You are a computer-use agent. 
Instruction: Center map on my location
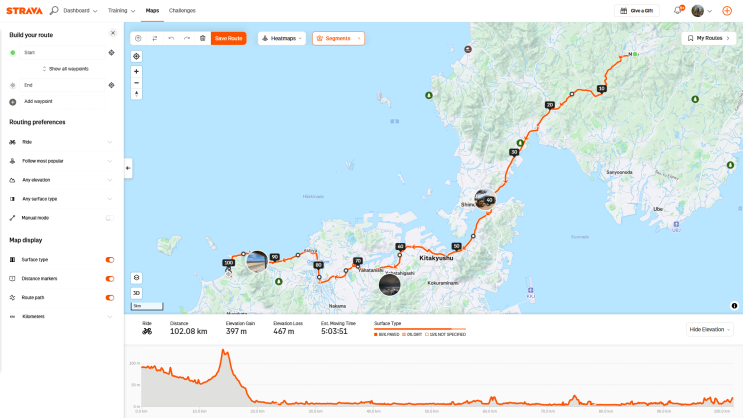coord(136,56)
